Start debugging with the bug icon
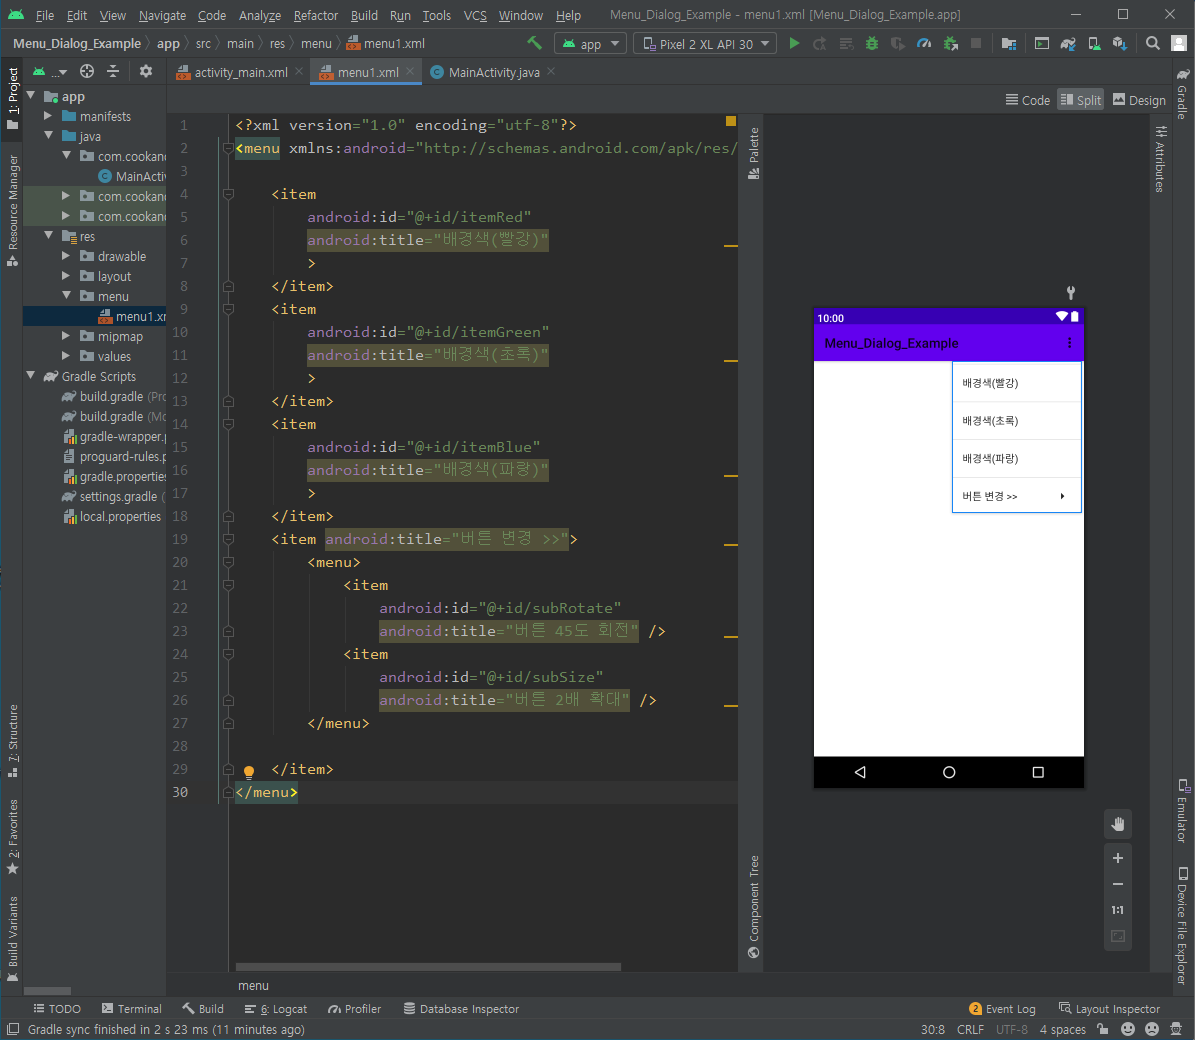 (872, 43)
